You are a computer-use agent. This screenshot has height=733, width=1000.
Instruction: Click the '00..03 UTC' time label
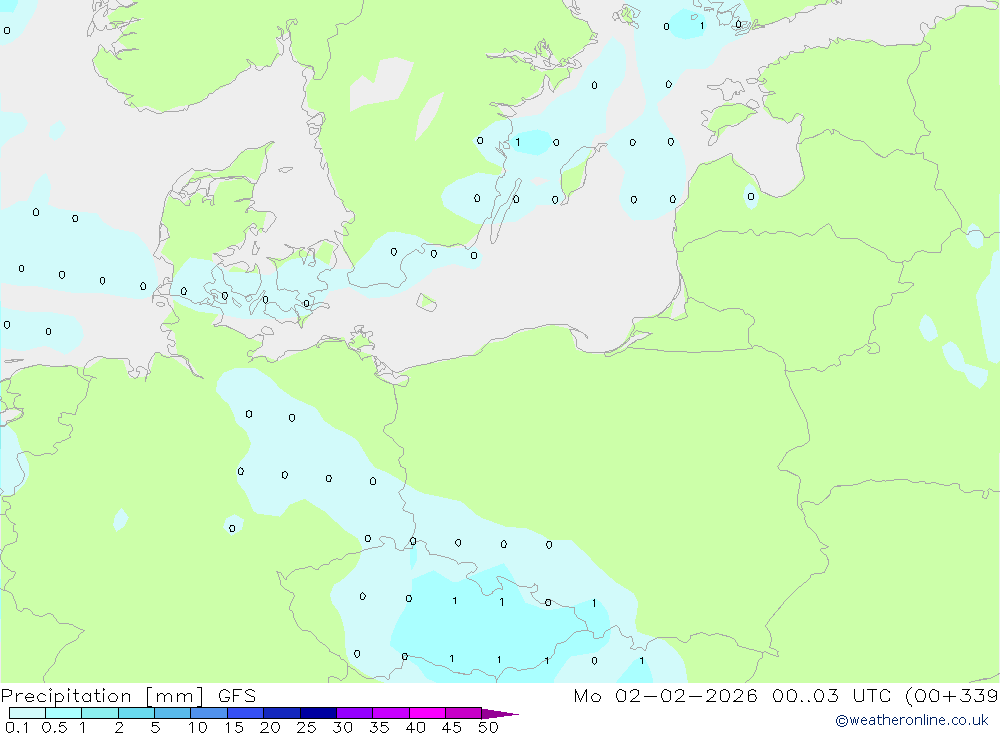point(832,695)
